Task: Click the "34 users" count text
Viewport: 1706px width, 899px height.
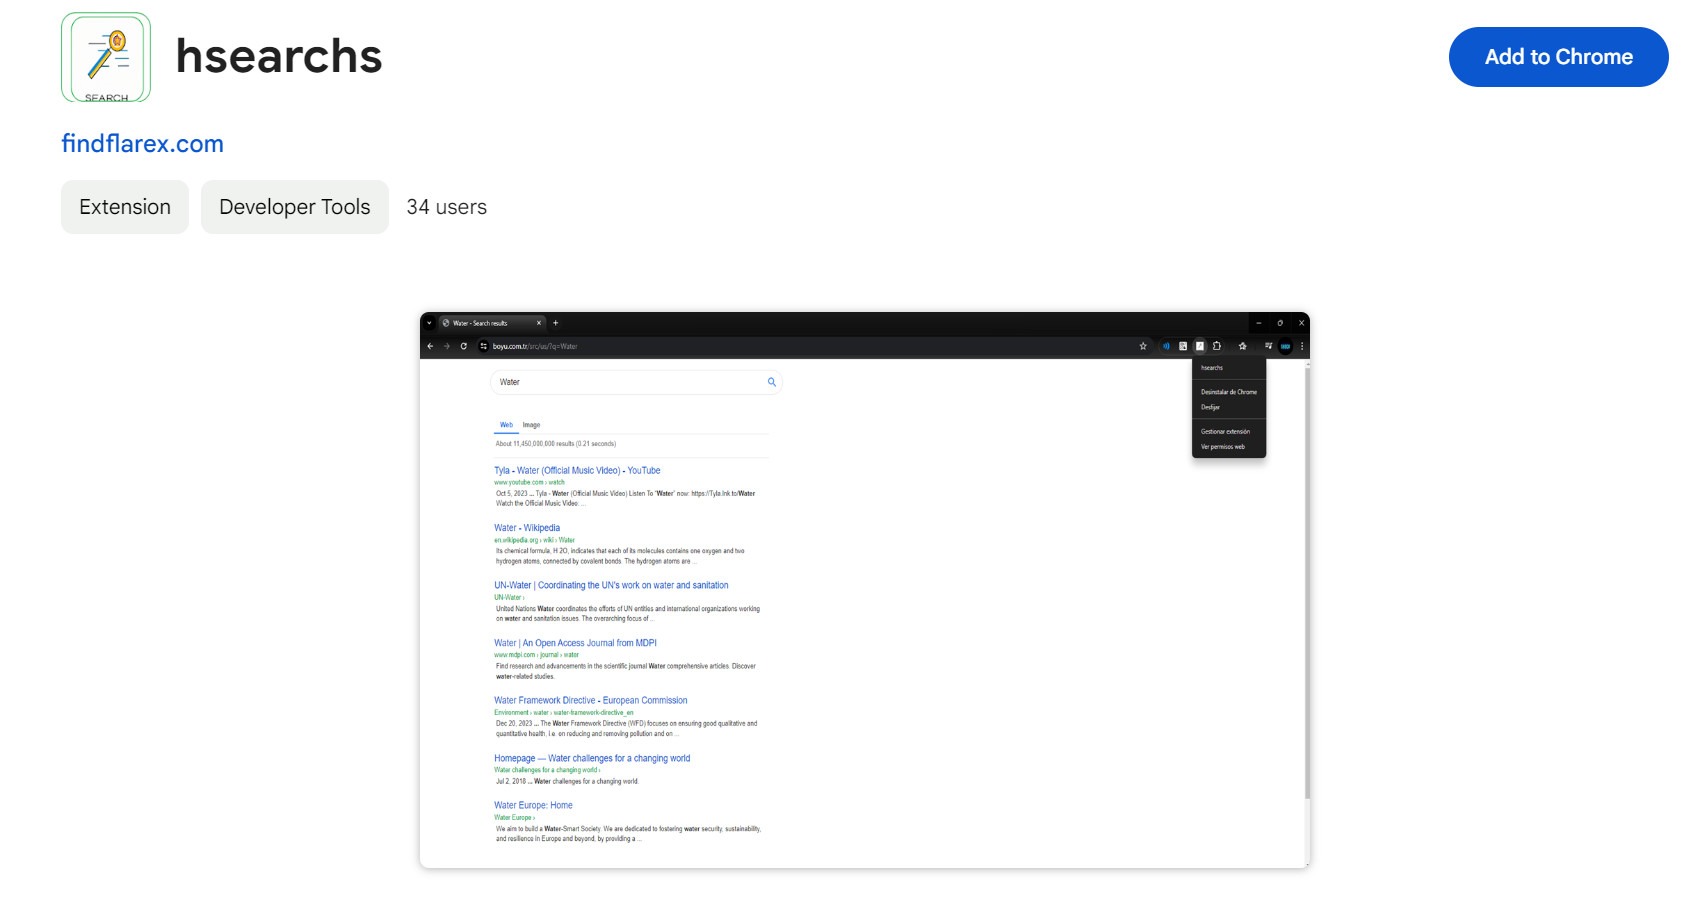Action: pyautogui.click(x=447, y=207)
